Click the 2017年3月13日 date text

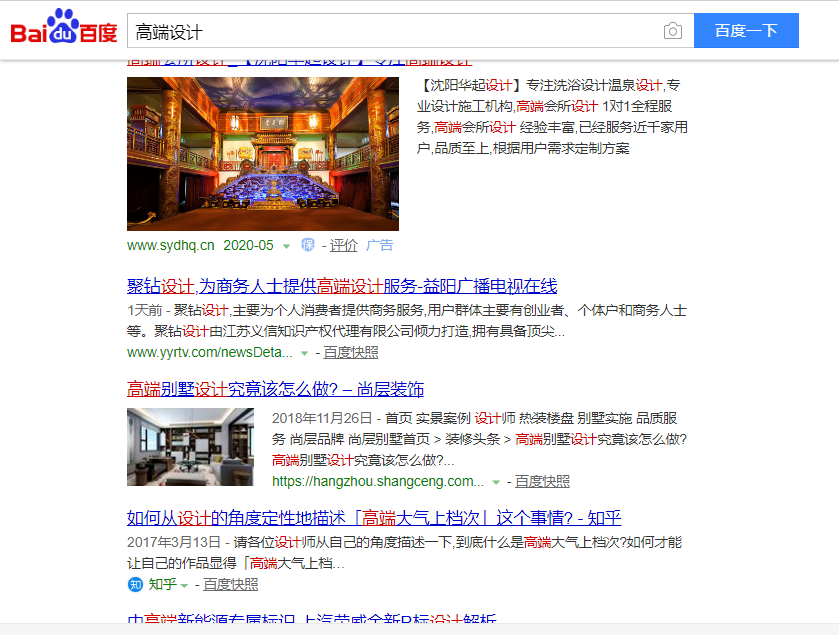coord(174,542)
